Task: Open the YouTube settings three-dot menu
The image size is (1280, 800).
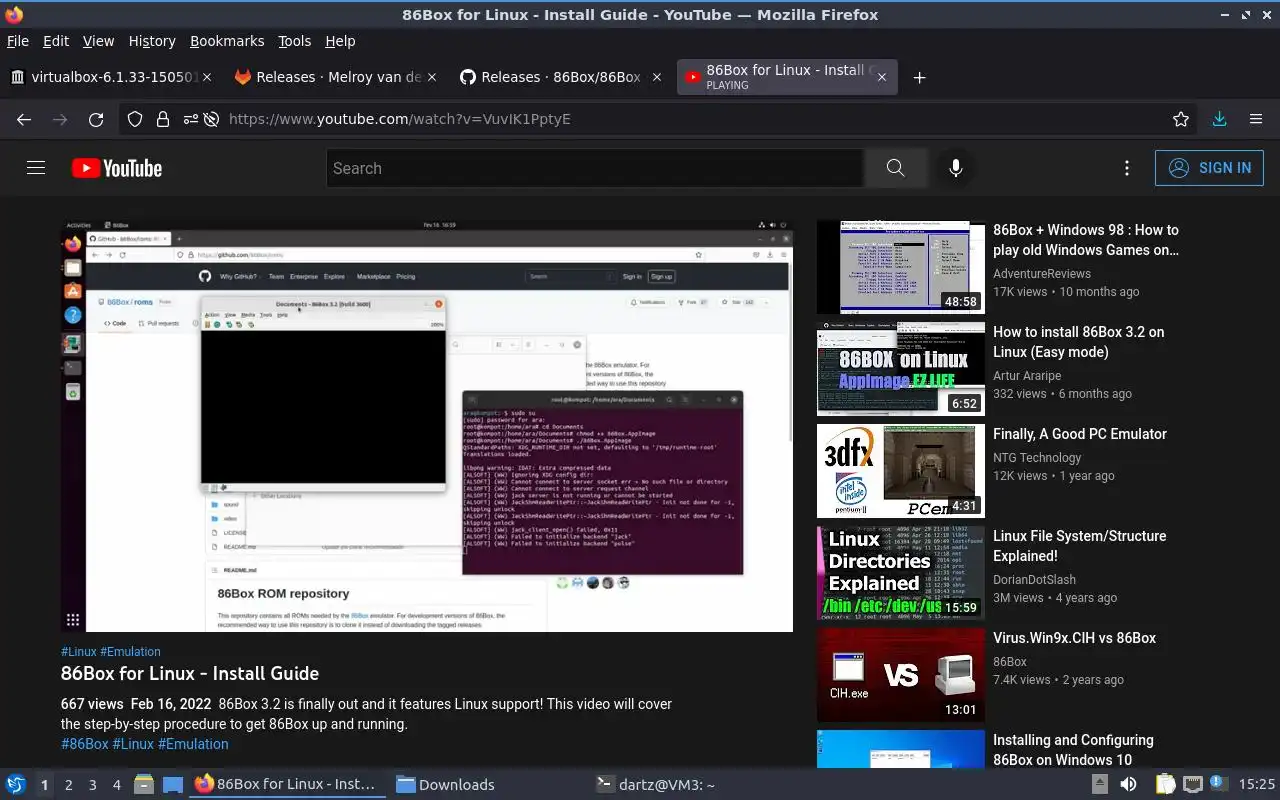Action: point(1127,168)
